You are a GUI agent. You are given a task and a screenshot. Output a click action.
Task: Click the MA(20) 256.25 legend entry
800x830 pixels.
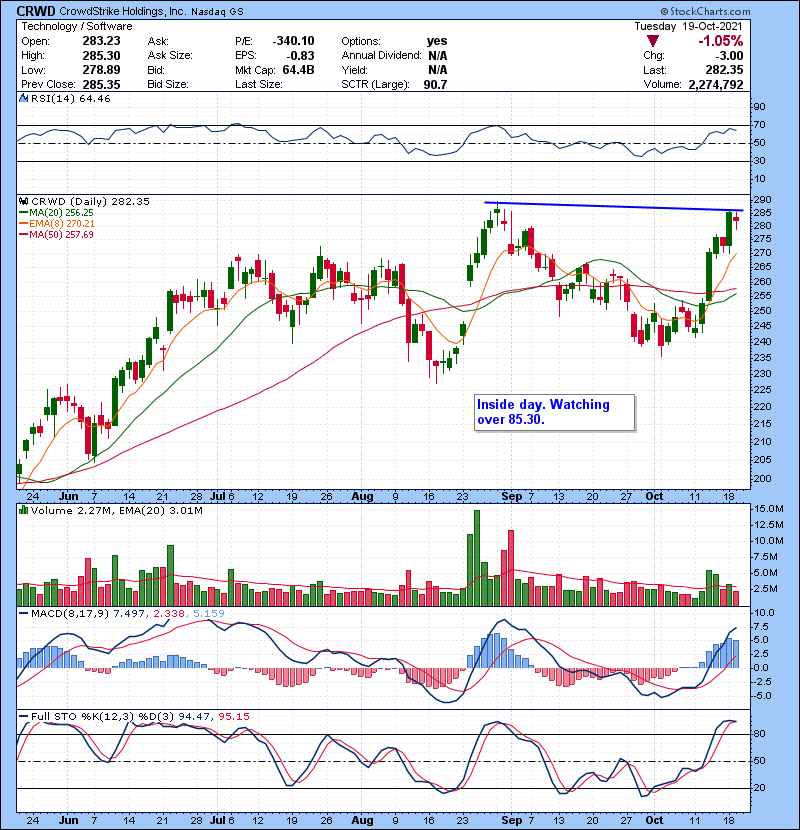56,213
